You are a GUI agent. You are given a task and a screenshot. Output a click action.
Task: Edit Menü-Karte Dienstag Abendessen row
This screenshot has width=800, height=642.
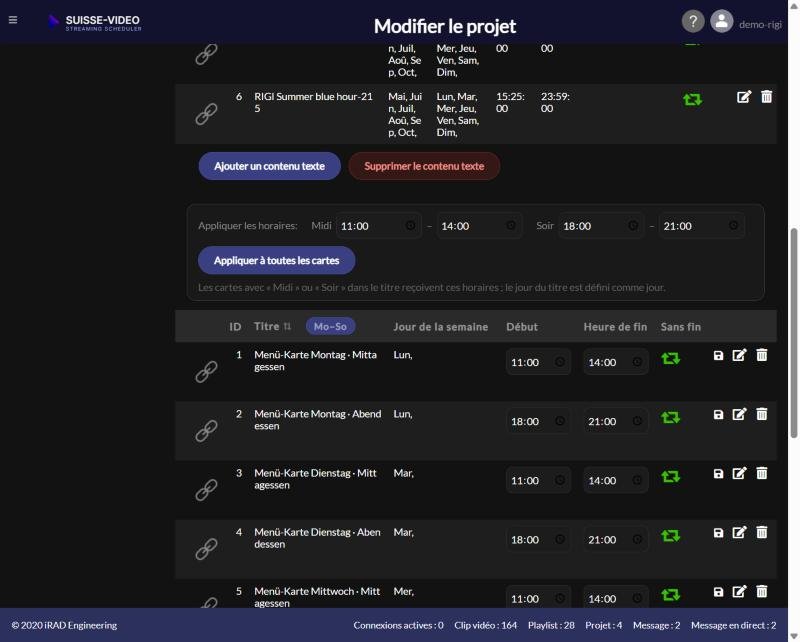[x=739, y=533]
